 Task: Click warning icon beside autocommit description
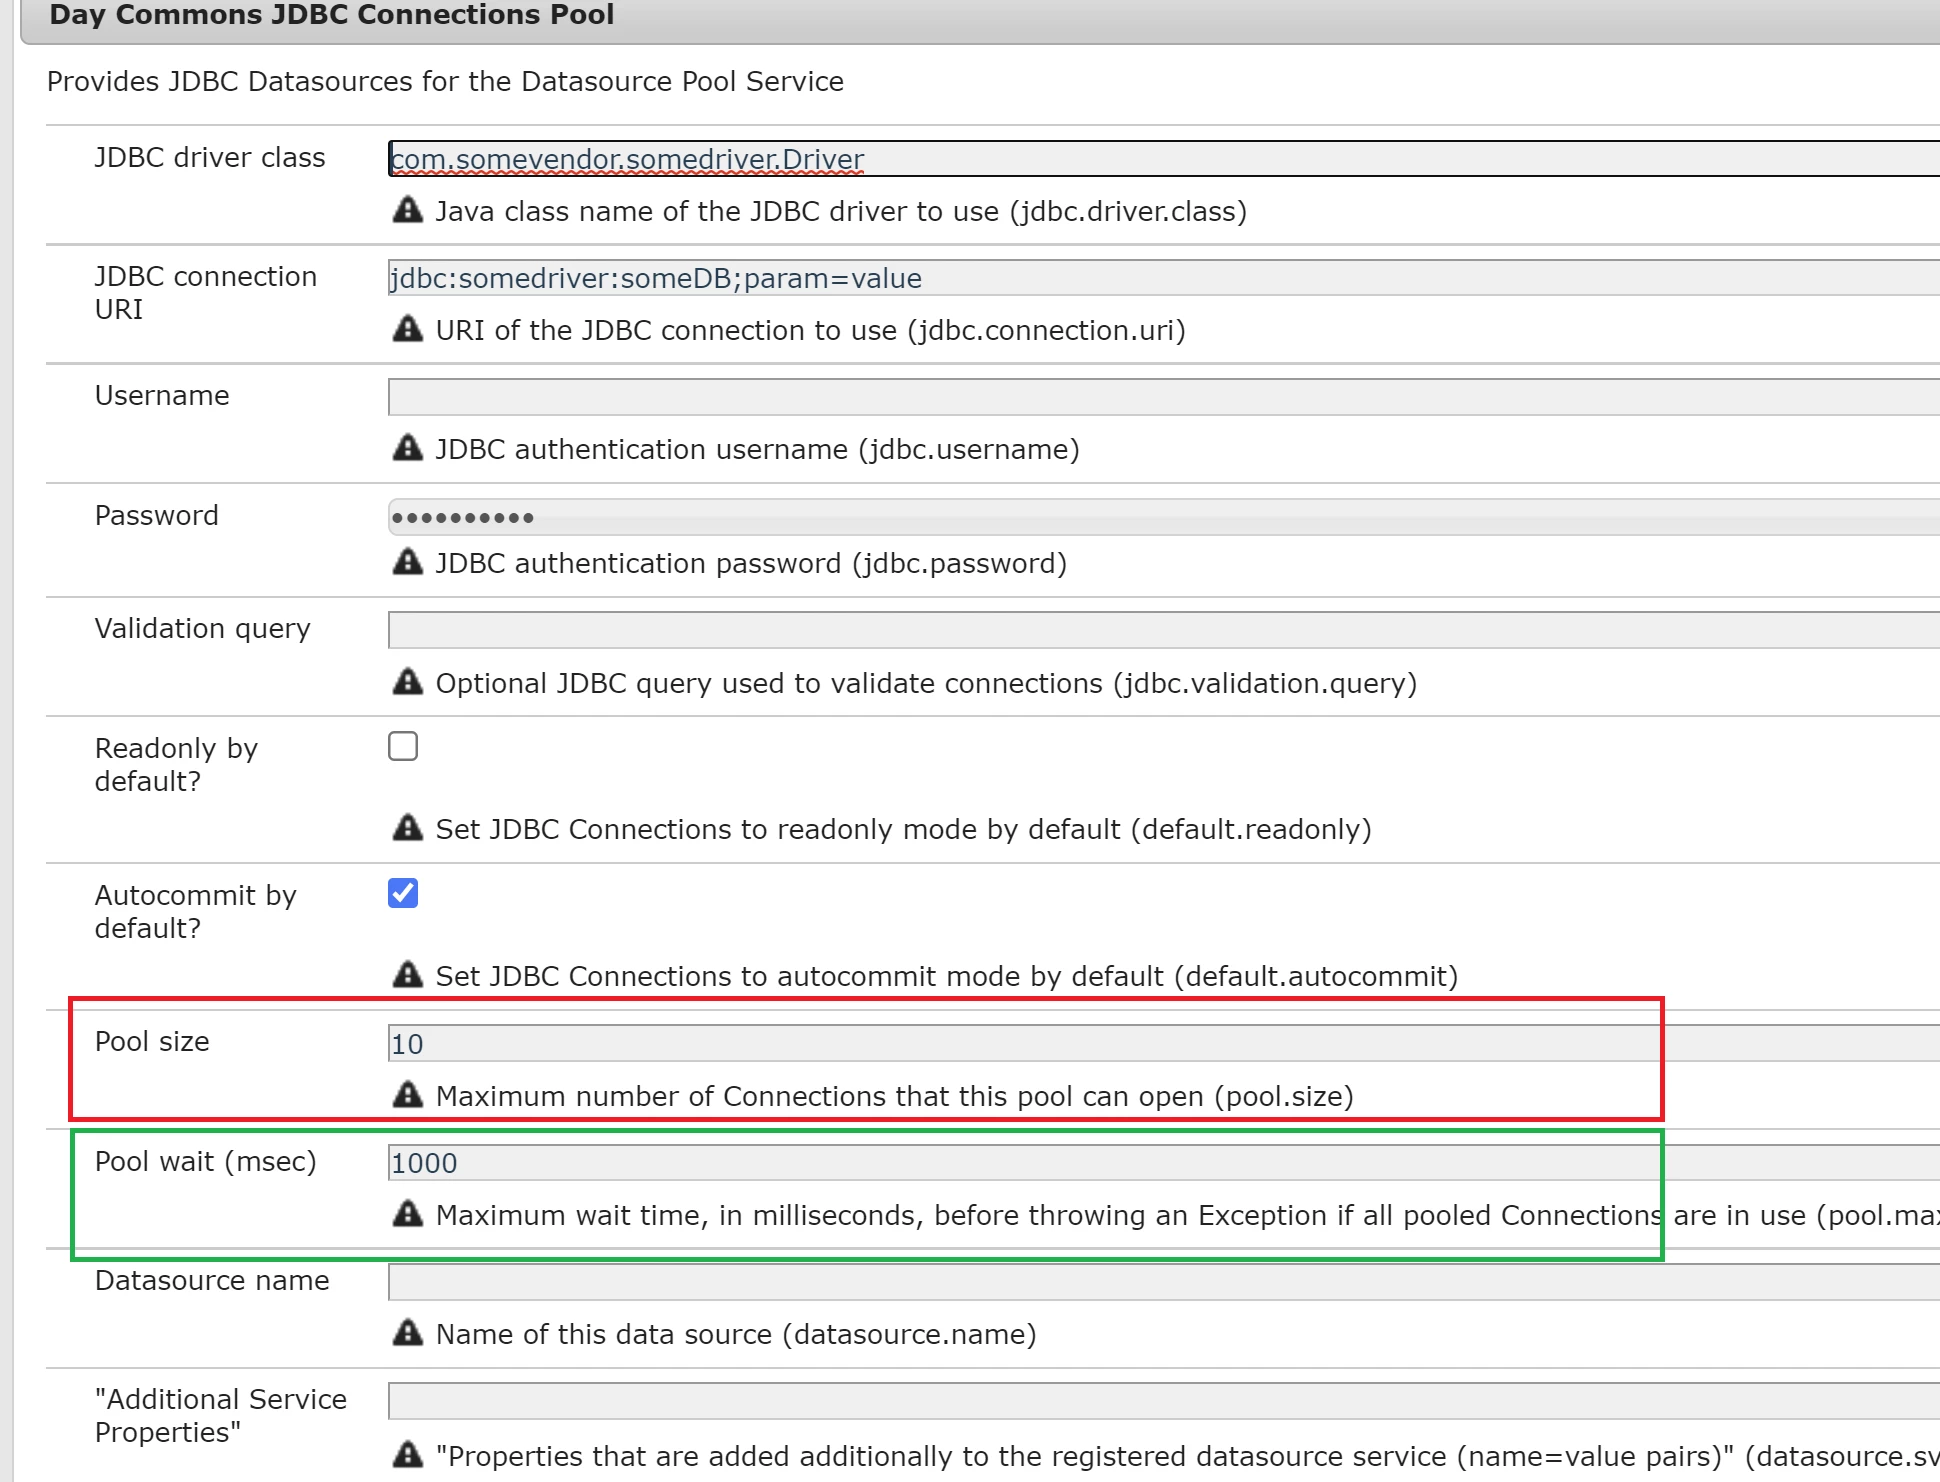coord(407,975)
